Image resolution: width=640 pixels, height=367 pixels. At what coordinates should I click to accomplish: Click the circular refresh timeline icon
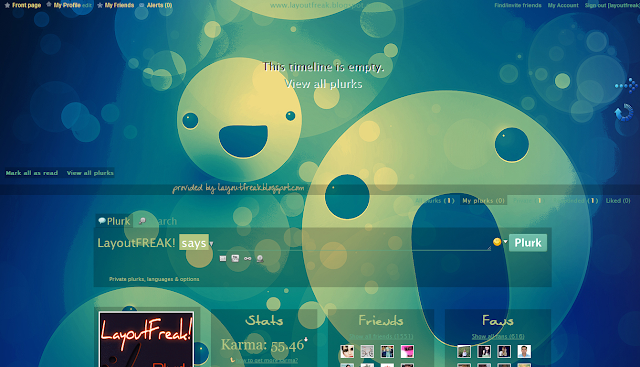(624, 113)
